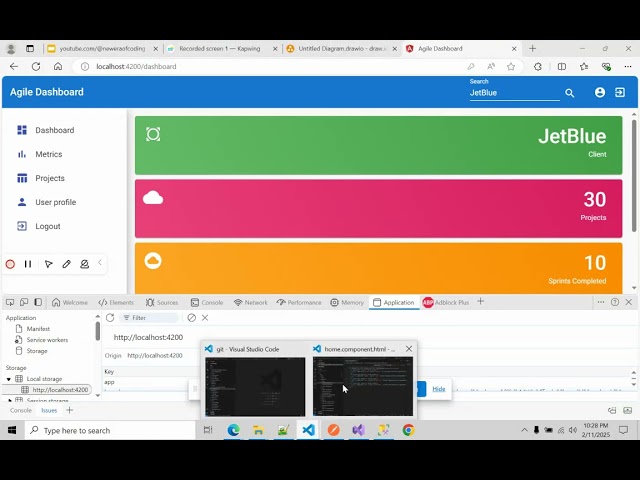Switch to the youtube.com/@neweraofcoding tab
The image size is (640, 480).
tap(102, 49)
